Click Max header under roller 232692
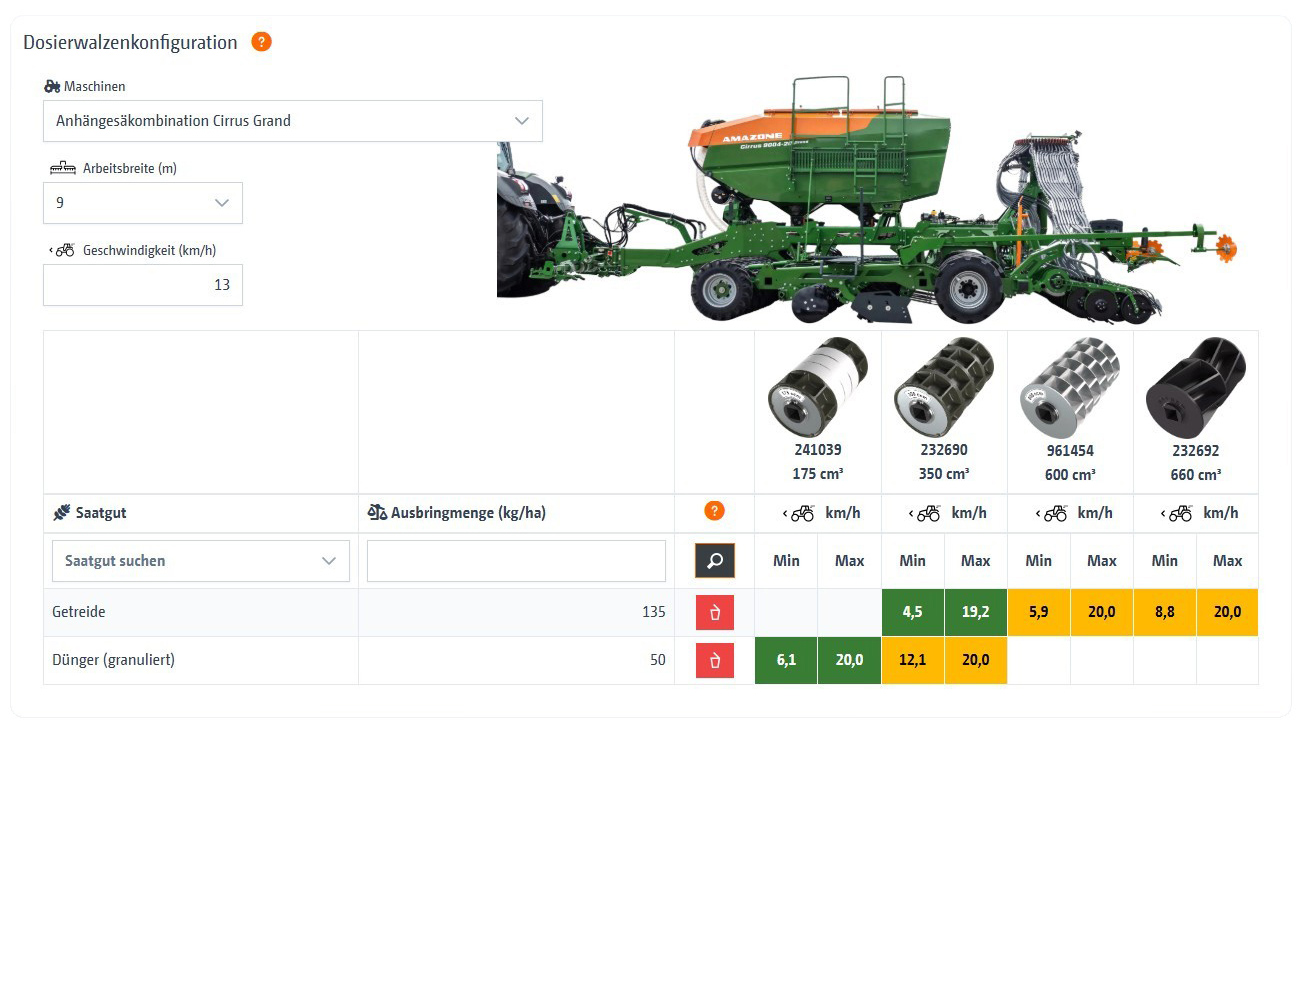Viewport: 1298px width, 1000px height. [x=1228, y=561]
